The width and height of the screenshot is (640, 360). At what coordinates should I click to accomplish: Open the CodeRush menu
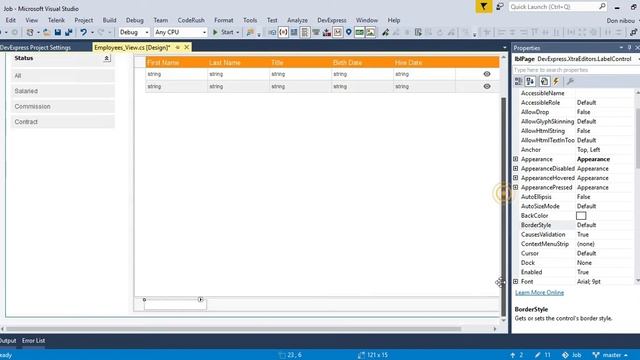coord(191,20)
